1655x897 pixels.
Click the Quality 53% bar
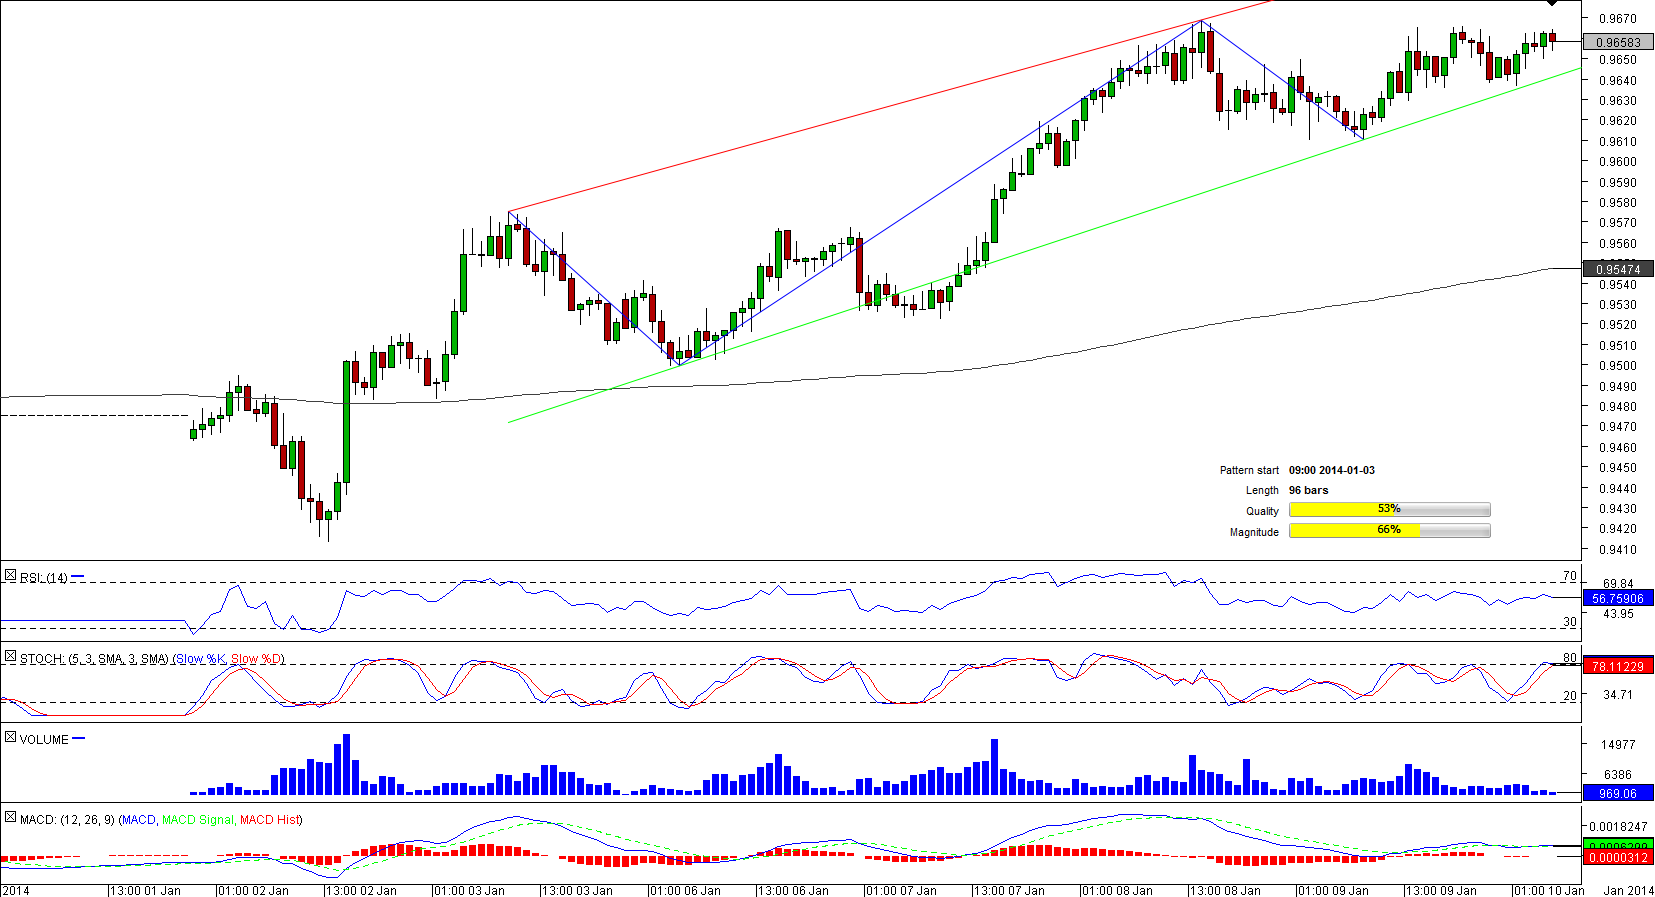tap(1389, 510)
